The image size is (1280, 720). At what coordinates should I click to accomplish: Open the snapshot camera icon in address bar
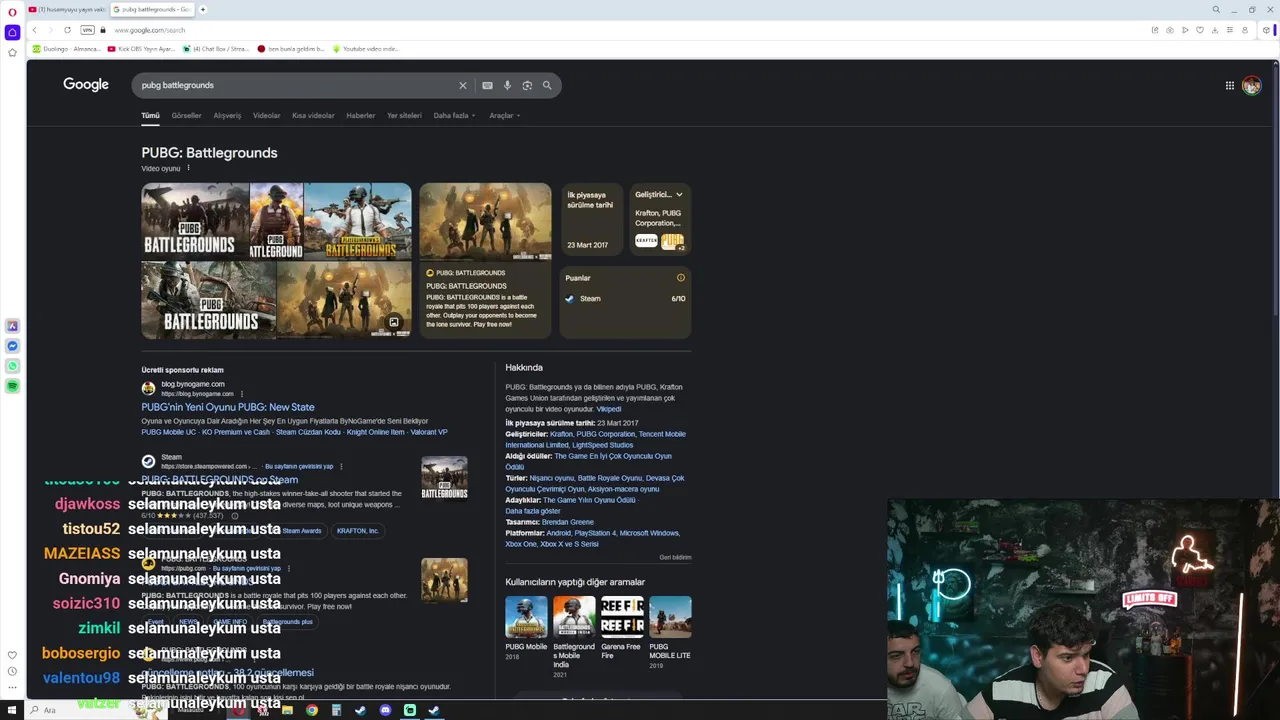1170,30
